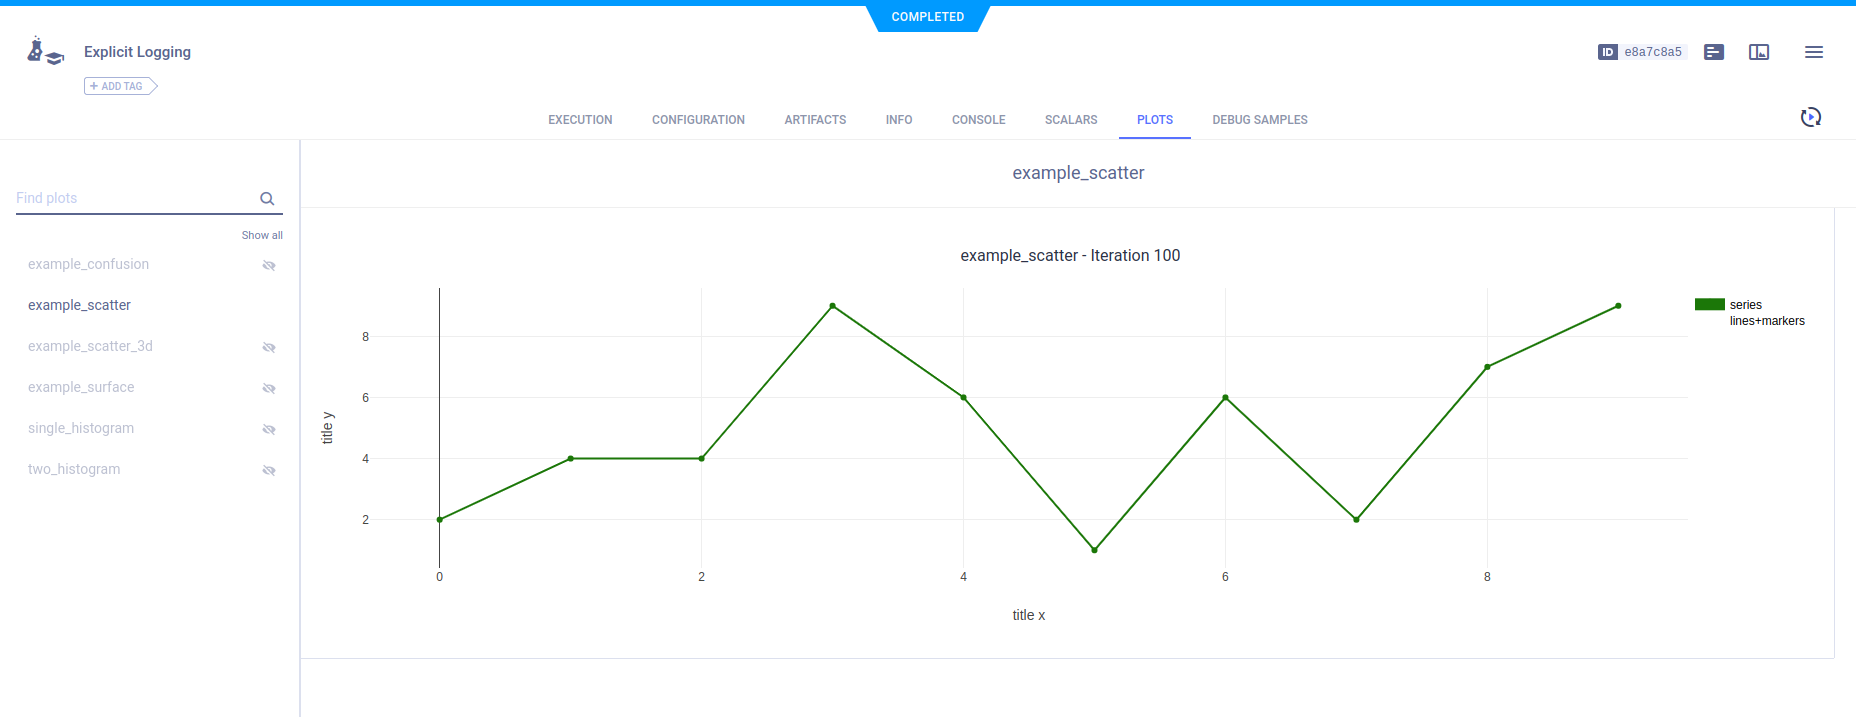Viewport: 1856px width, 717px height.
Task: Focus the Find plots search field
Action: 135,198
